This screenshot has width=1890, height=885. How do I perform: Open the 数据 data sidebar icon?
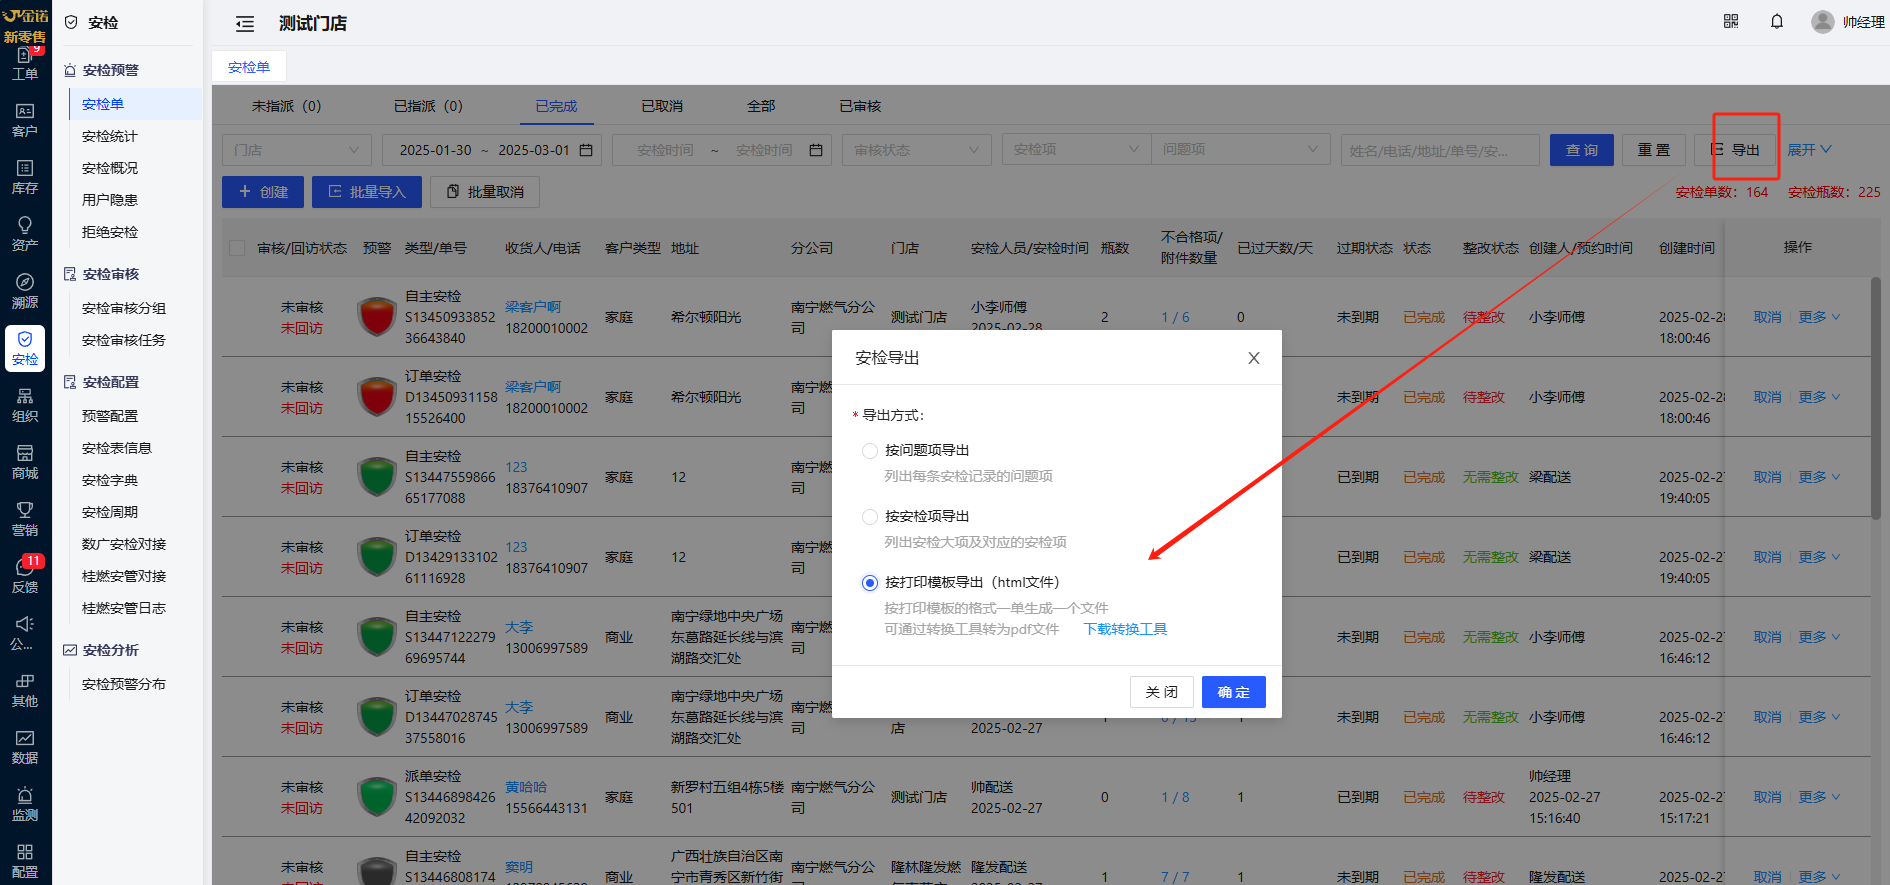tap(25, 747)
